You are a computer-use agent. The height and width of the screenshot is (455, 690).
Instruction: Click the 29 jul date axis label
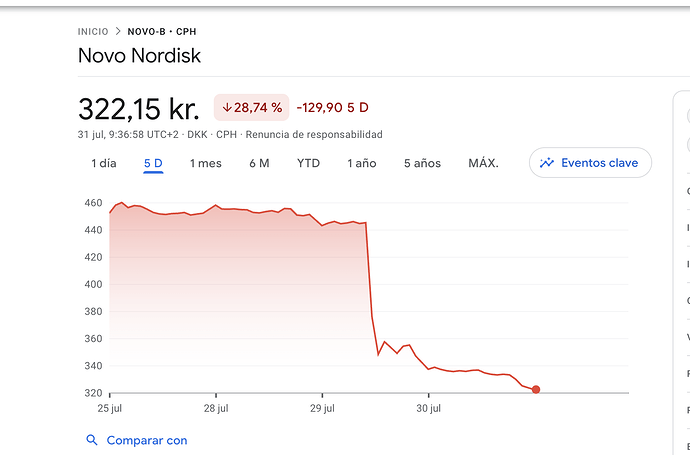click(x=322, y=408)
